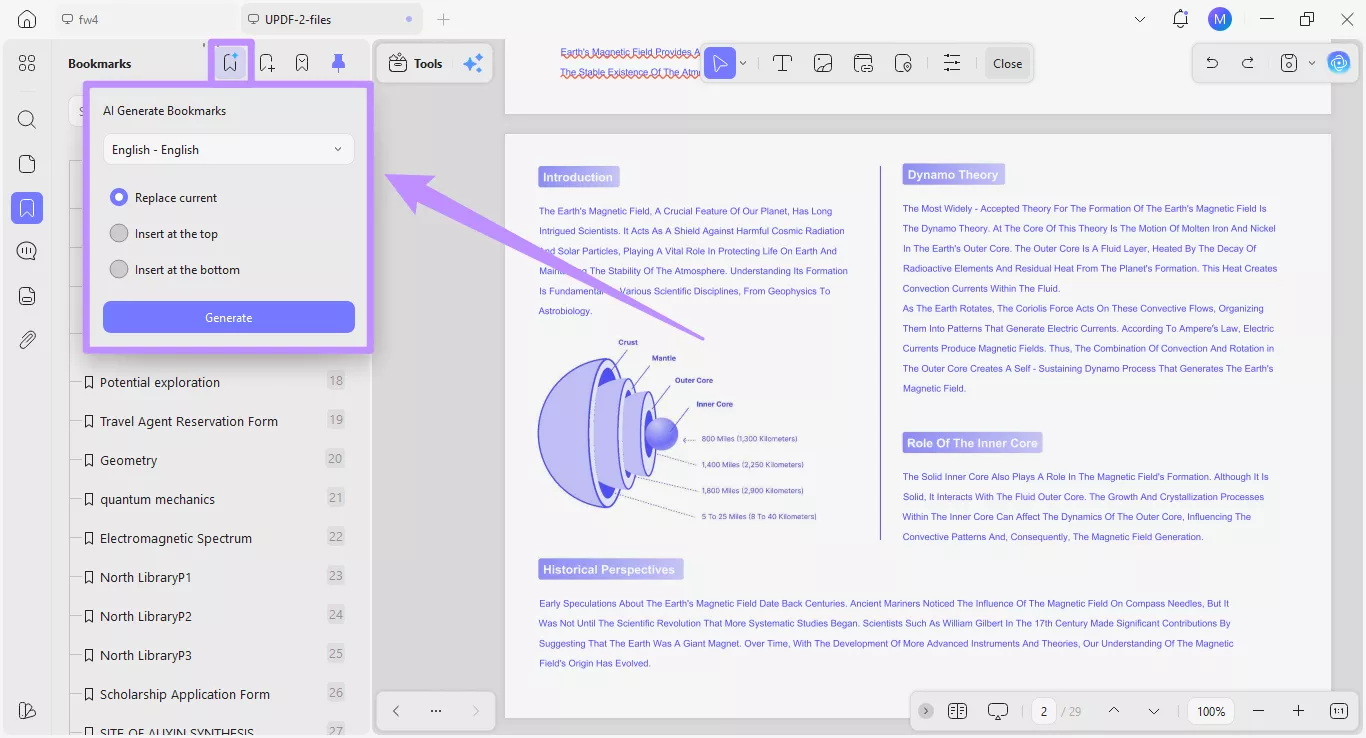Open the image insertion tool

(x=823, y=63)
